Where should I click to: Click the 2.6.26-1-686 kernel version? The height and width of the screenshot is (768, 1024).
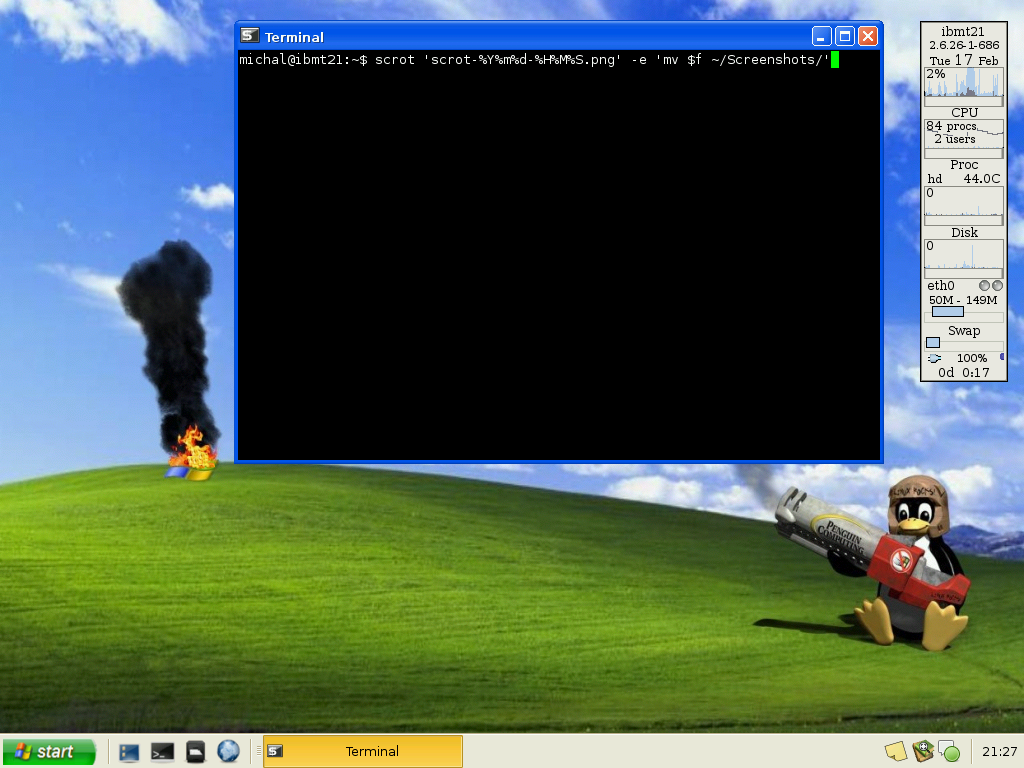click(964, 45)
